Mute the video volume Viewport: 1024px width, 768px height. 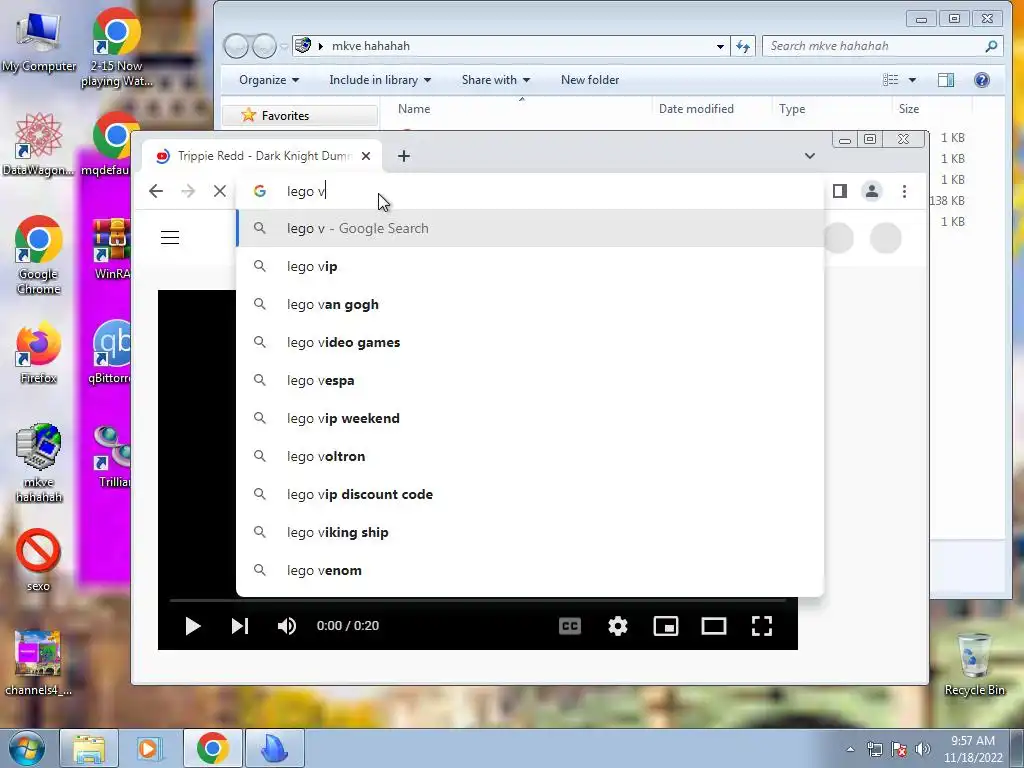click(x=287, y=626)
